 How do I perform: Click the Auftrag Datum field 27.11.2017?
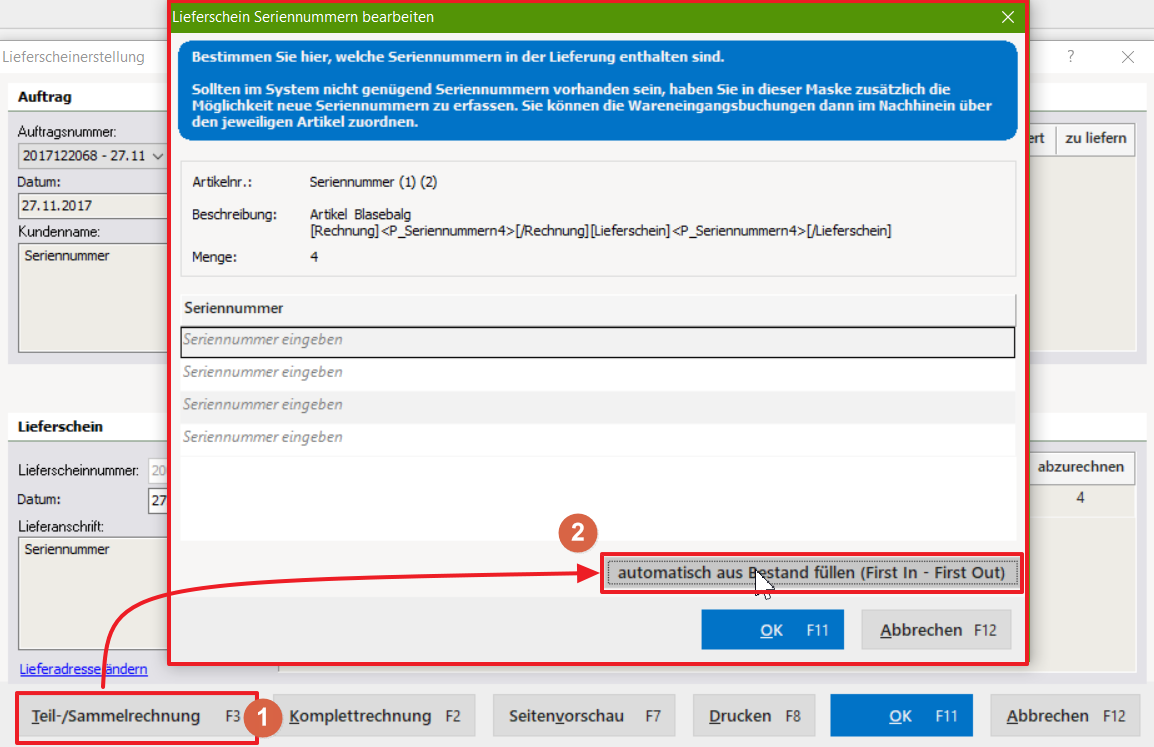point(93,205)
